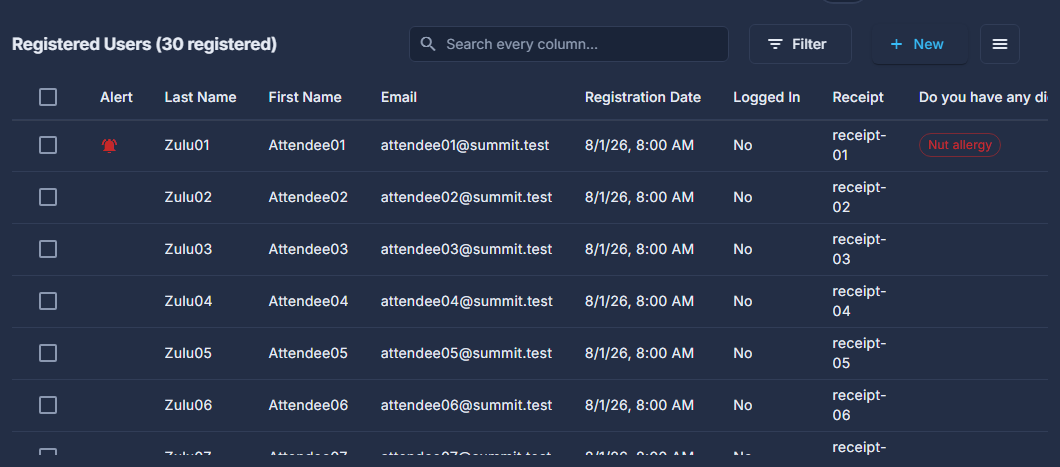Click the receipt-02 cell
Image resolution: width=1060 pixels, height=467 pixels.
859,197
